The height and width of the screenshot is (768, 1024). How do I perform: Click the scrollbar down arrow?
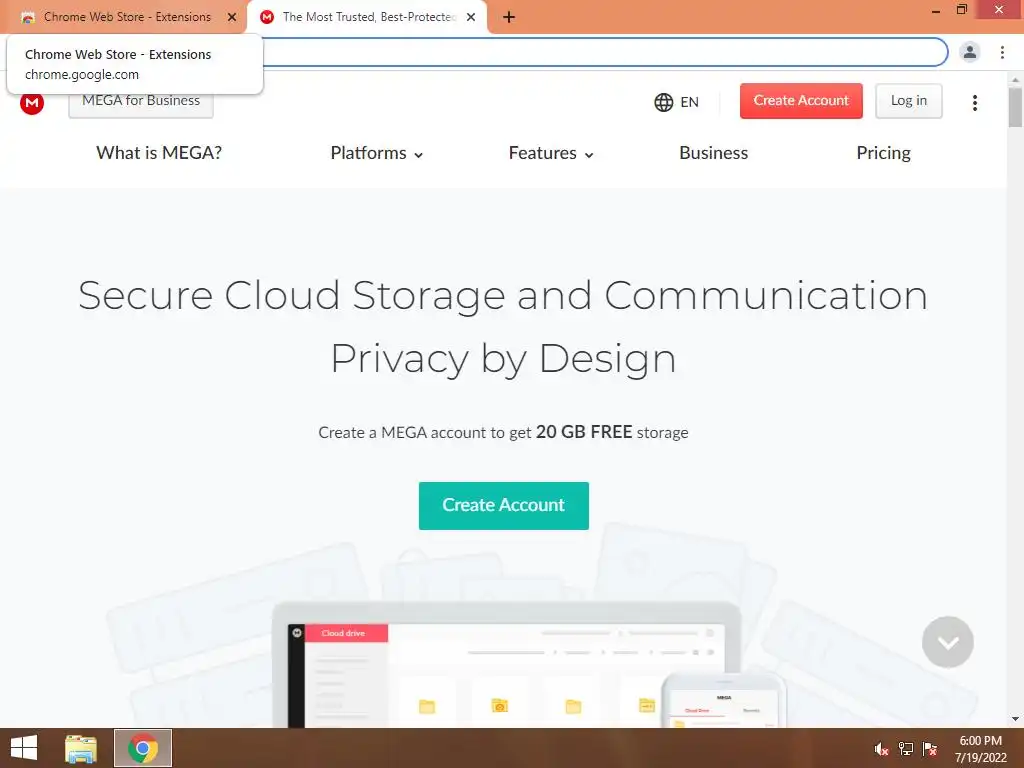tap(1015, 719)
